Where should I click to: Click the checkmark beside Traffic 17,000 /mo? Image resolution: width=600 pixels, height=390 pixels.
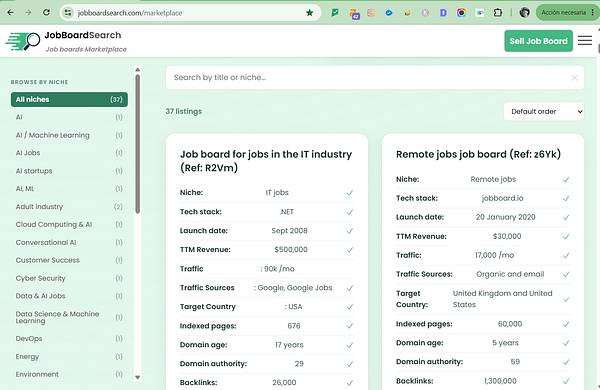566,255
